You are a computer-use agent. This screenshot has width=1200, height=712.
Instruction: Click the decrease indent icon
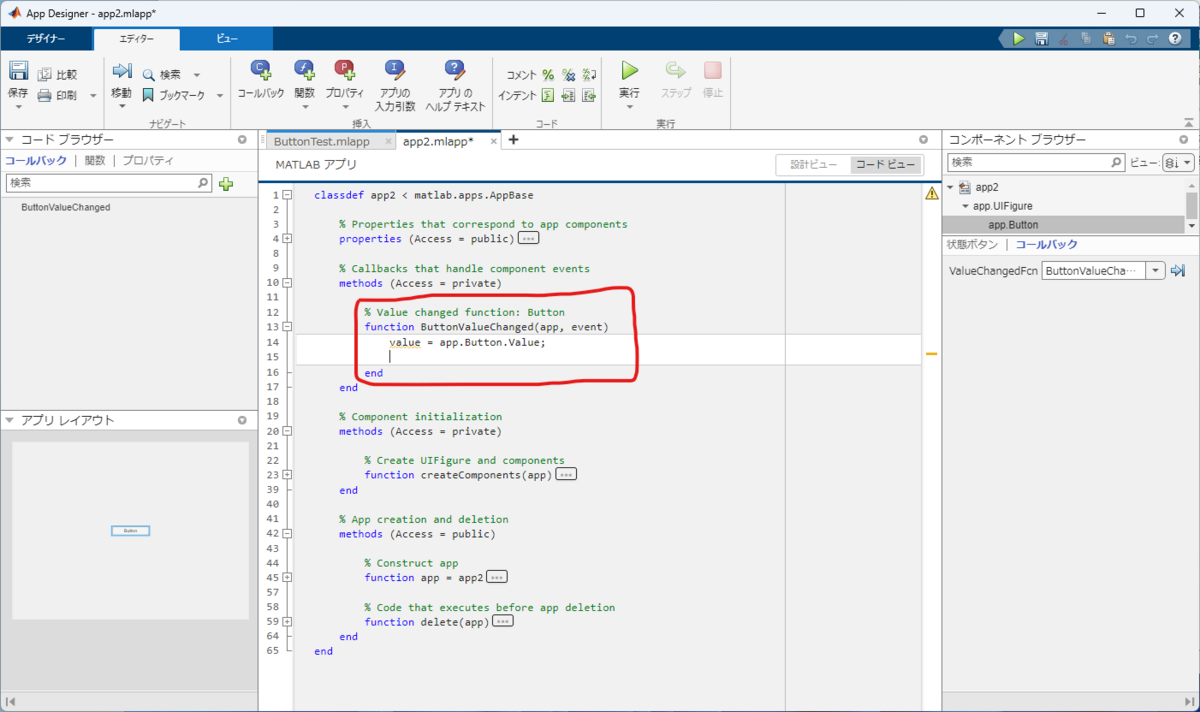coord(589,96)
